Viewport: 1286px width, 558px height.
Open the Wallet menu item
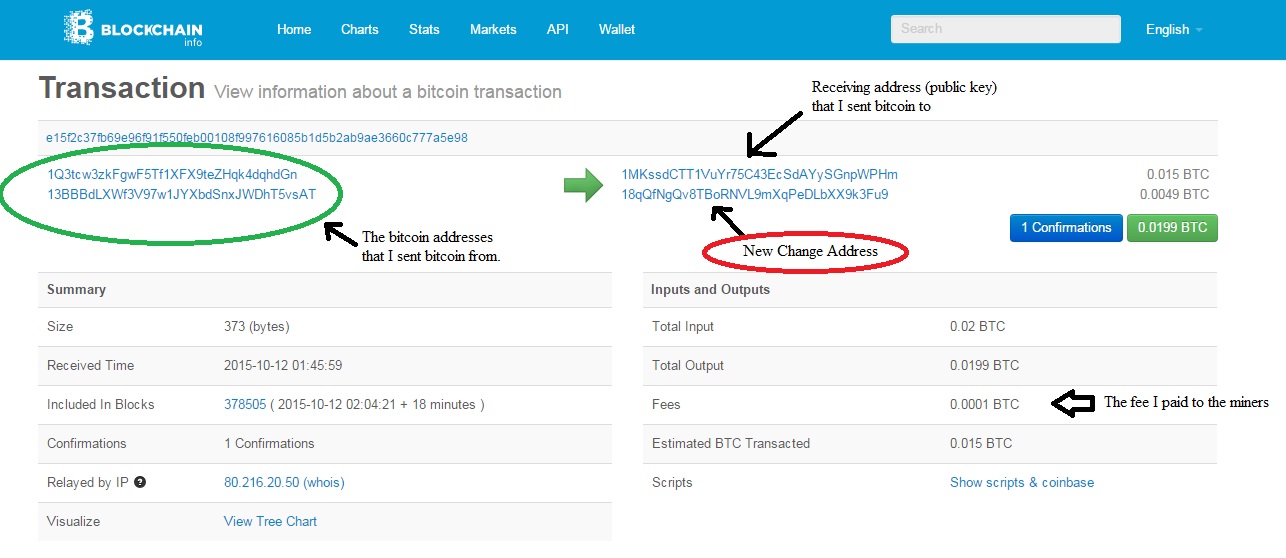pos(617,29)
